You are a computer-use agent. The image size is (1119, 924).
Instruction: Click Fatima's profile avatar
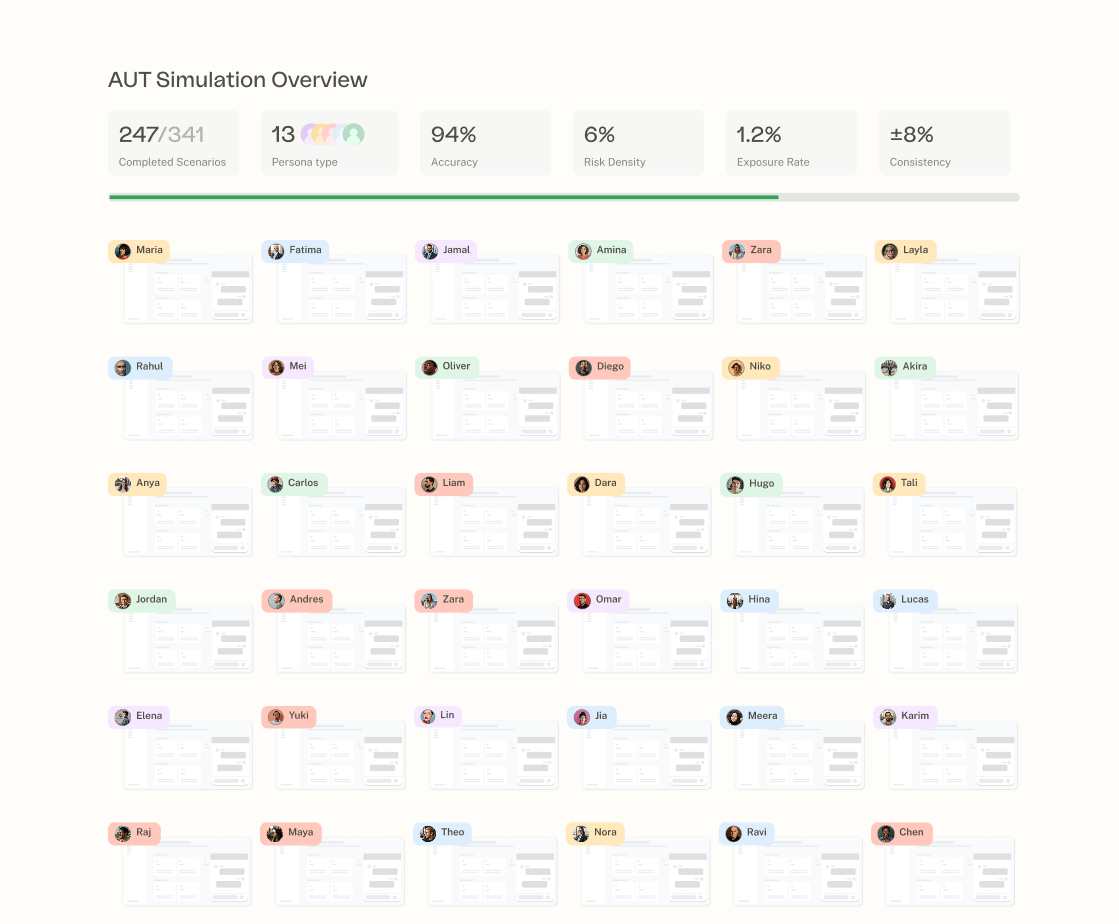(276, 251)
